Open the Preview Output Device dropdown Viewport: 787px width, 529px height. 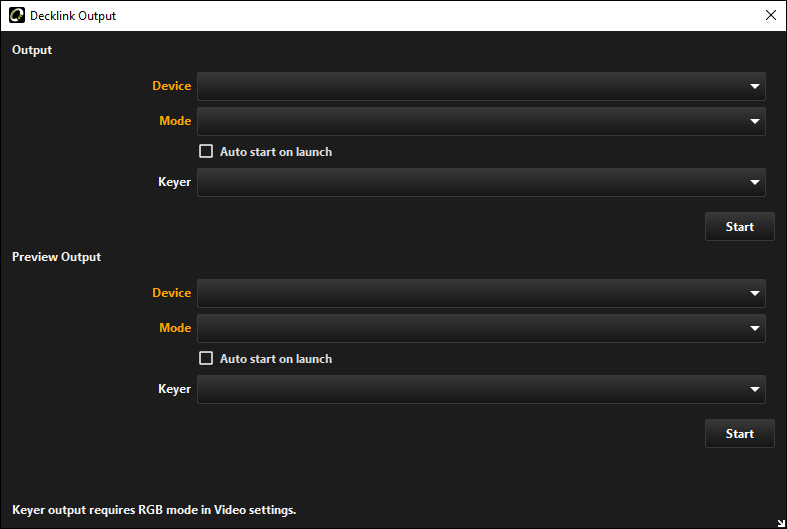pos(481,293)
